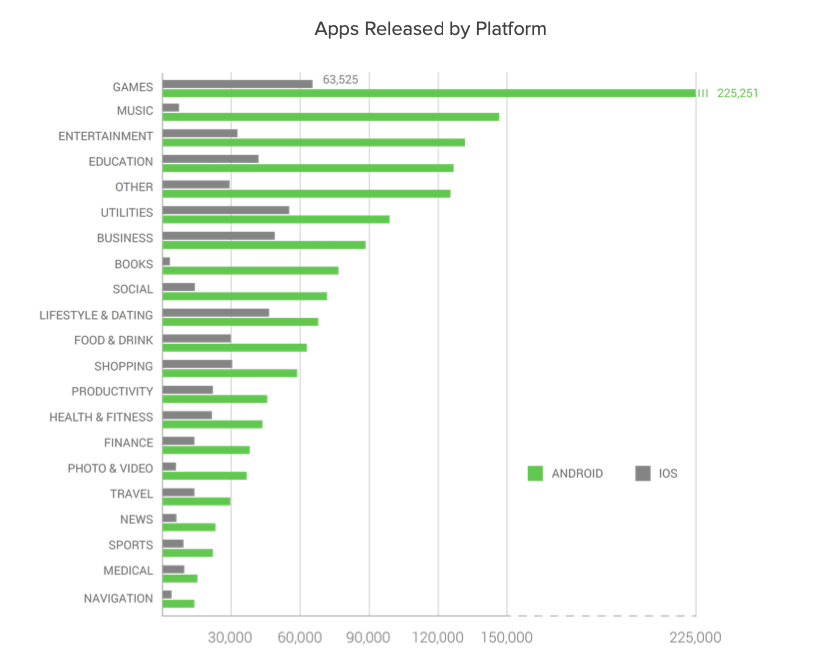Click the BUSINESS category label
Viewport: 831px width, 656px height.
coord(125,238)
